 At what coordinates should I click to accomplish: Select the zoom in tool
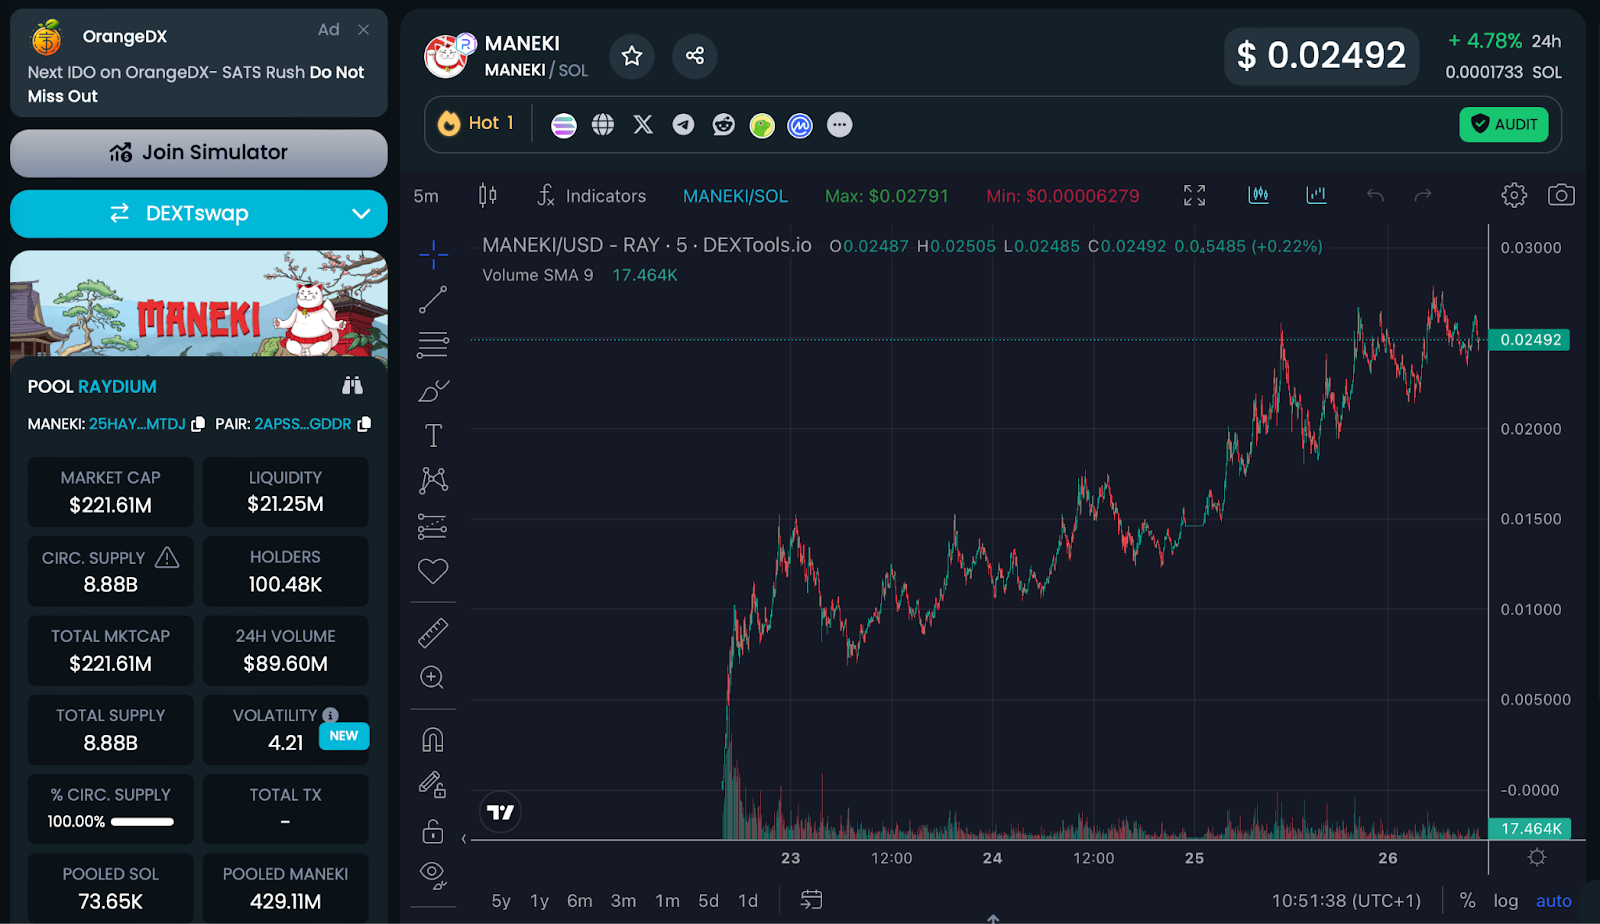(433, 677)
